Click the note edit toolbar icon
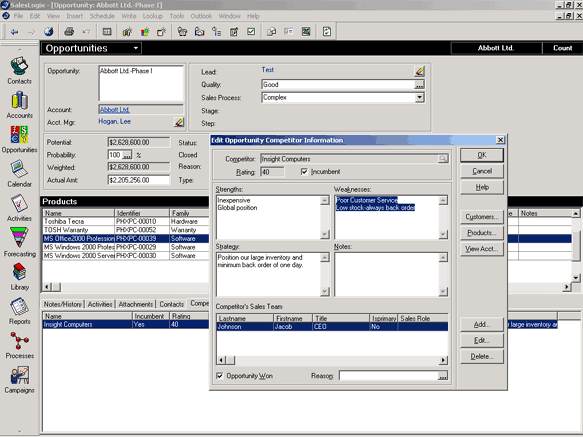Screen dimensions: 583x437 click(234, 32)
